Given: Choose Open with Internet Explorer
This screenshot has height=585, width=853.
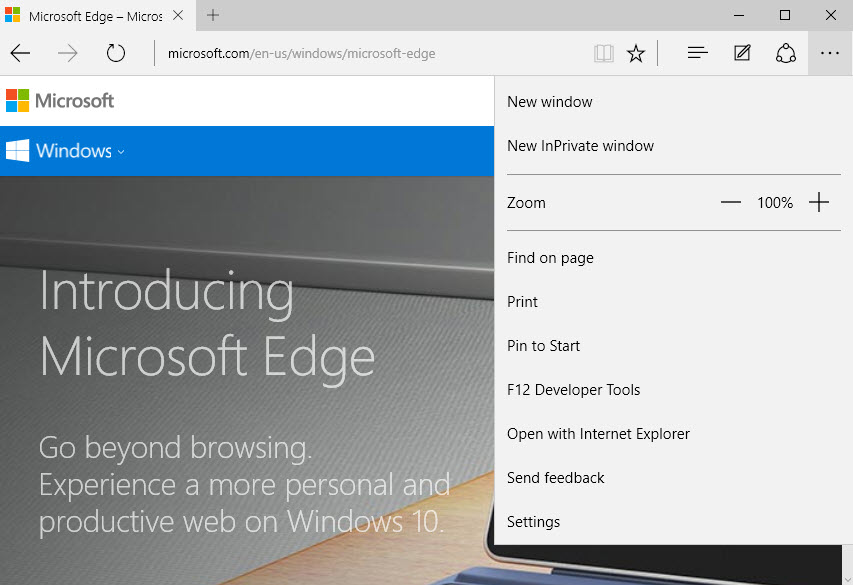Looking at the screenshot, I should point(673,434).
